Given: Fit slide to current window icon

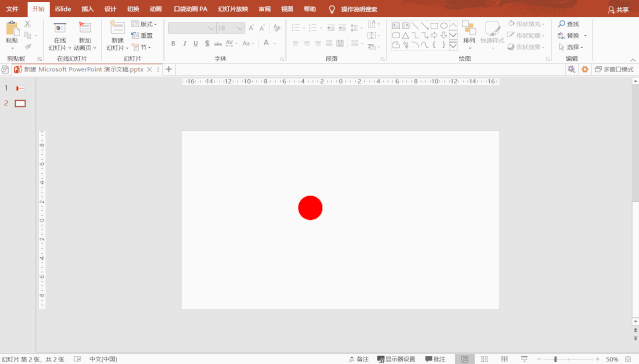Looking at the screenshot, I should click(x=628, y=359).
